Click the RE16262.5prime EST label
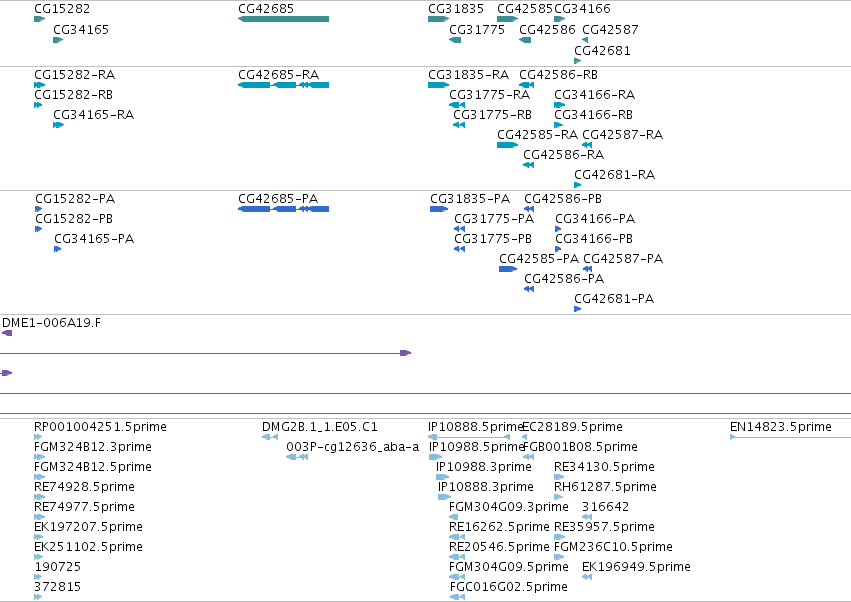 coord(499,527)
